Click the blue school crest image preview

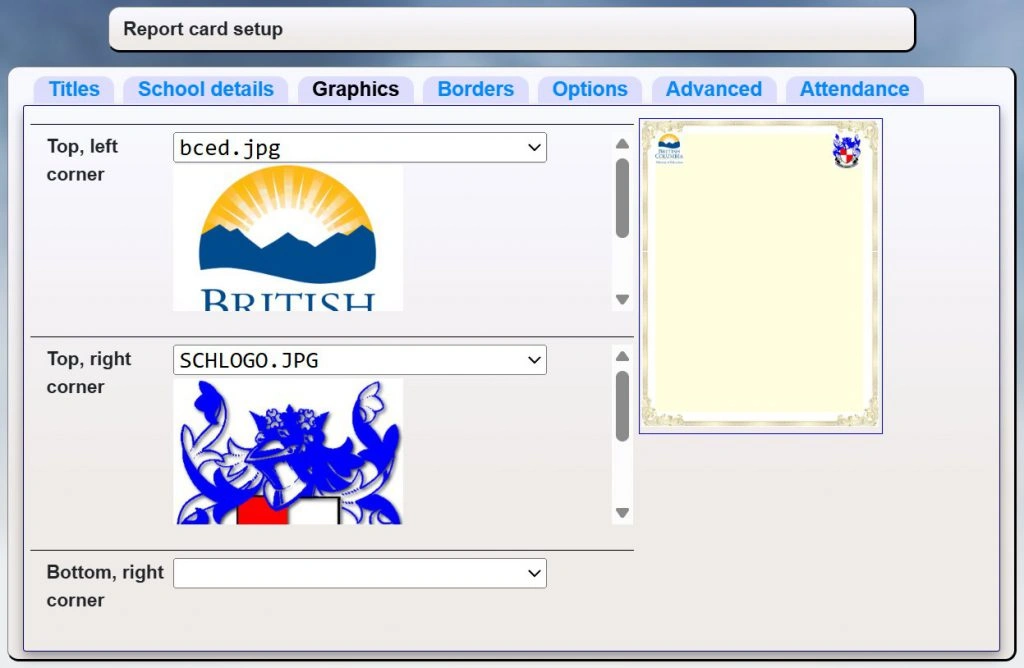pyautogui.click(x=288, y=451)
